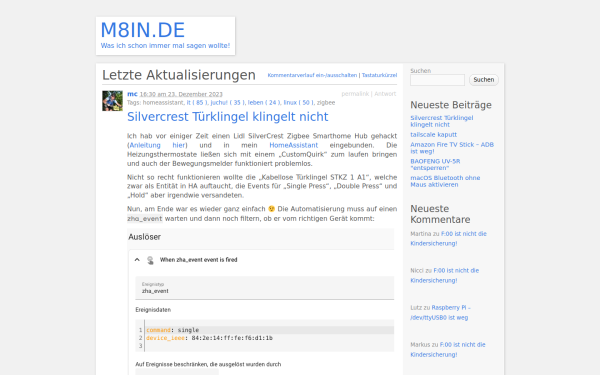The height and width of the screenshot is (375, 600).
Task: Open tag 'juchu! ( 35 )'
Action: pos(227,103)
